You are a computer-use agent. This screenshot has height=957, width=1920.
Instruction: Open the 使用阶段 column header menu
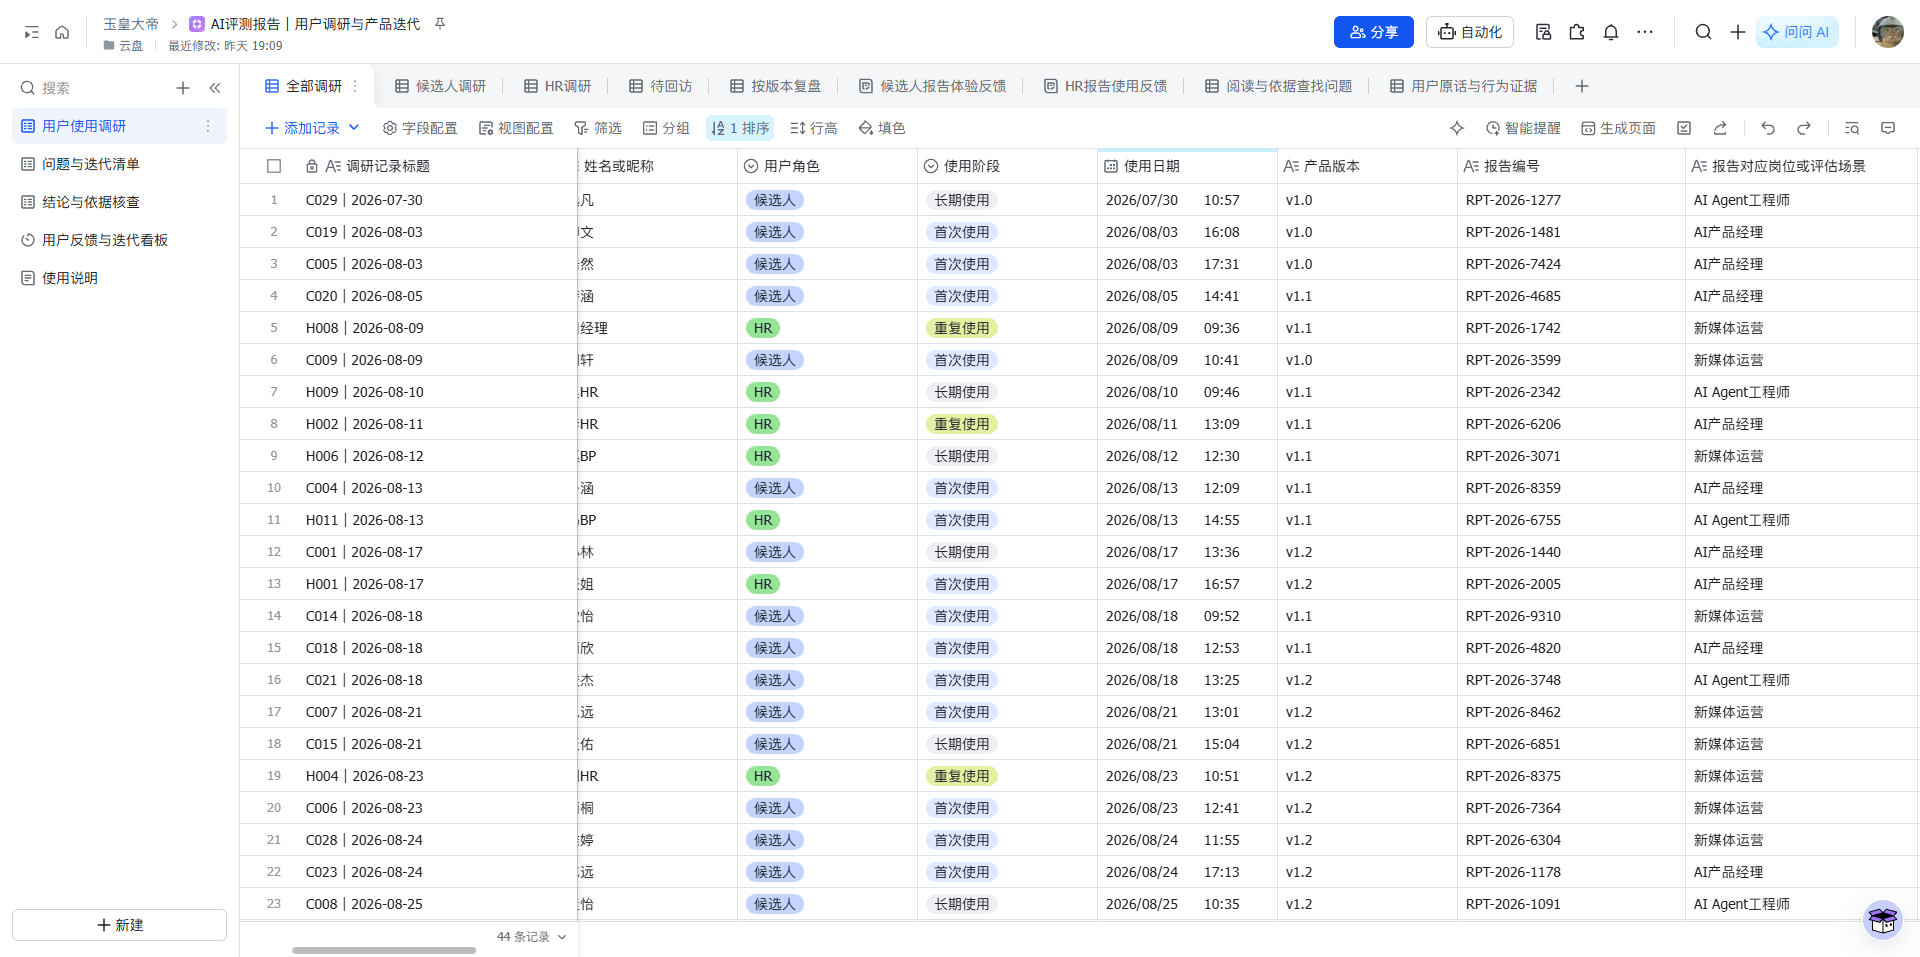1007,166
